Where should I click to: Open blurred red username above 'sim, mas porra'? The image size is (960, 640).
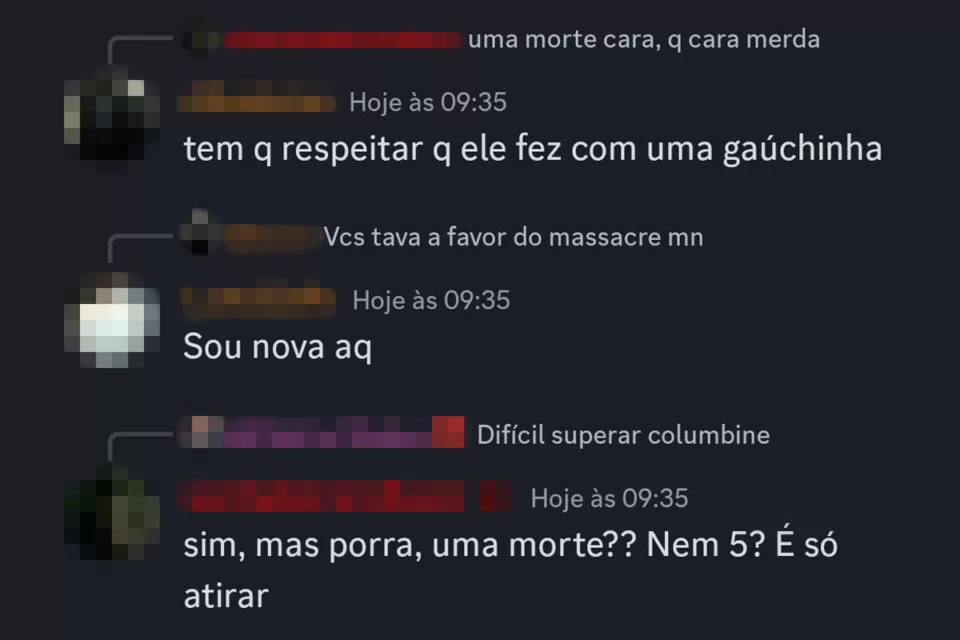pyautogui.click(x=345, y=496)
